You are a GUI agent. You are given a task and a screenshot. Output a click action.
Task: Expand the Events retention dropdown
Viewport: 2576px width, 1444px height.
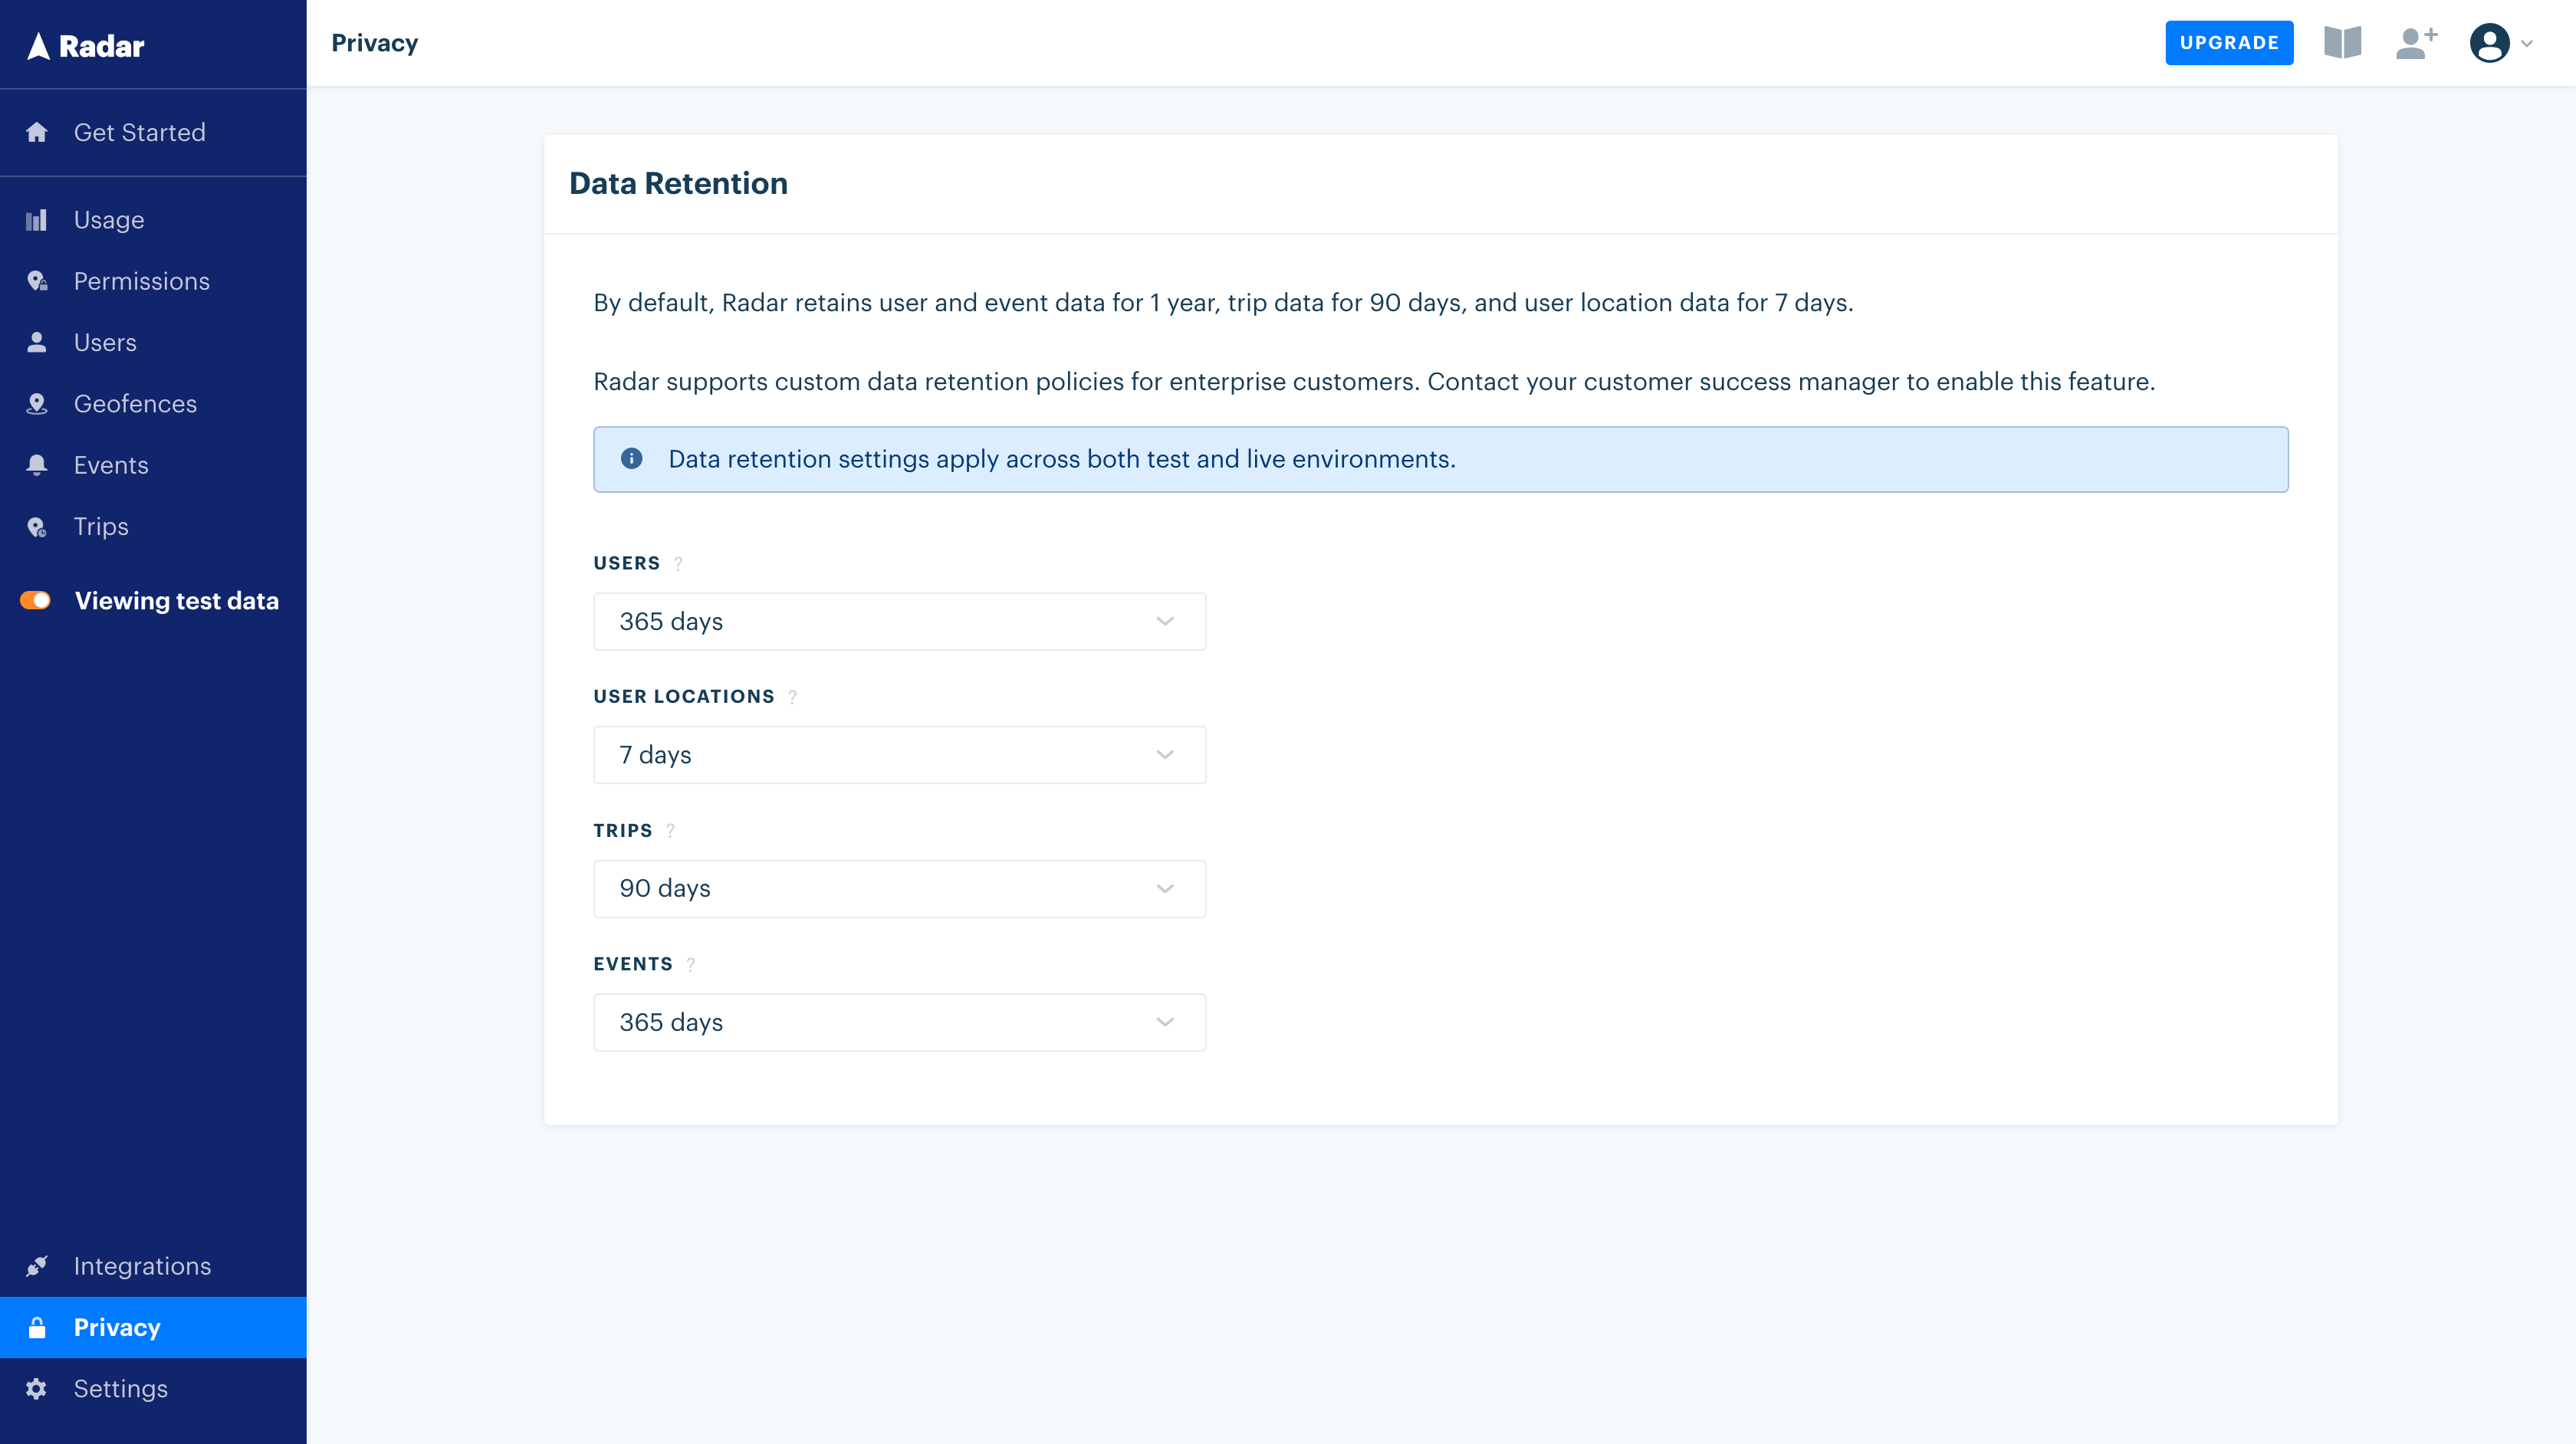pos(899,1022)
